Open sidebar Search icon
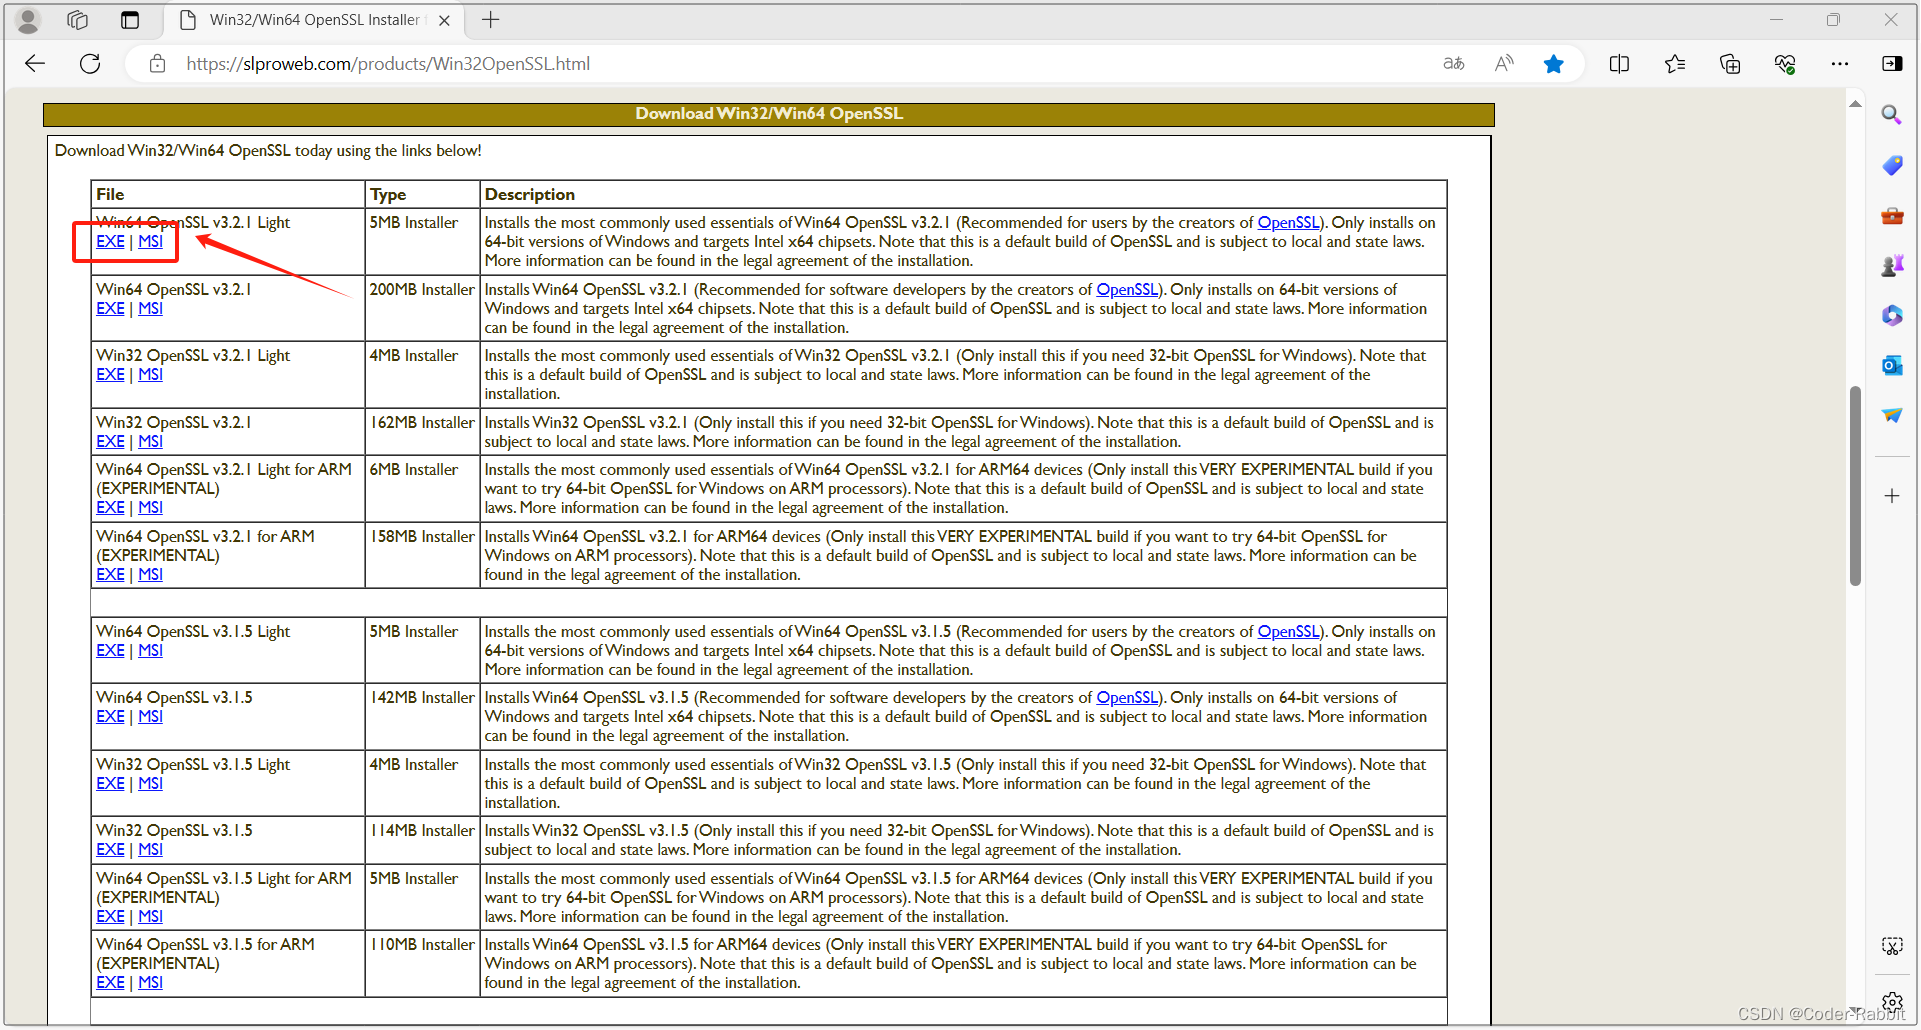The height and width of the screenshot is (1030, 1921). (1891, 115)
